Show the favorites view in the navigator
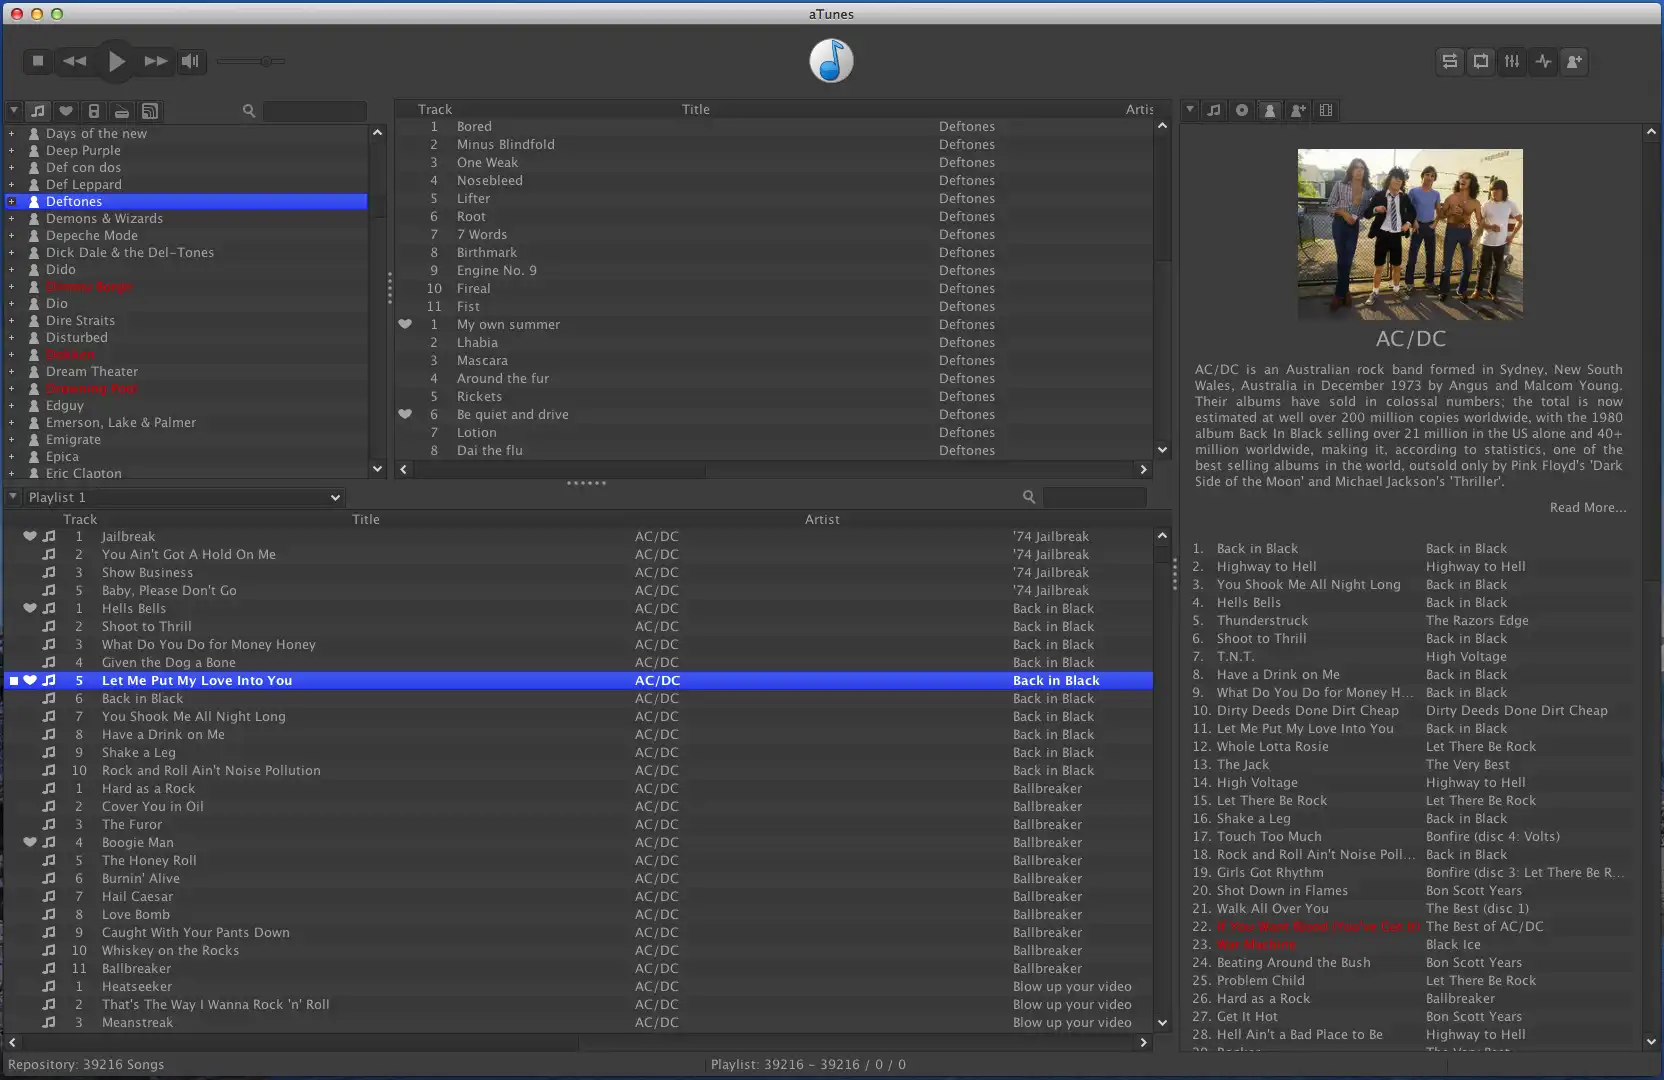The width and height of the screenshot is (1664, 1080). [66, 111]
